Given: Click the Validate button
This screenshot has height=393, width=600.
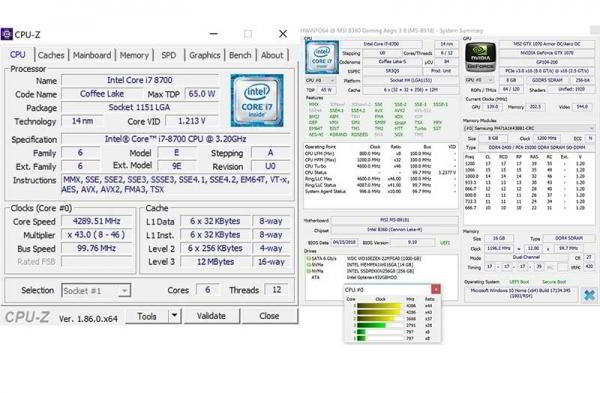Looking at the screenshot, I should click(211, 316).
